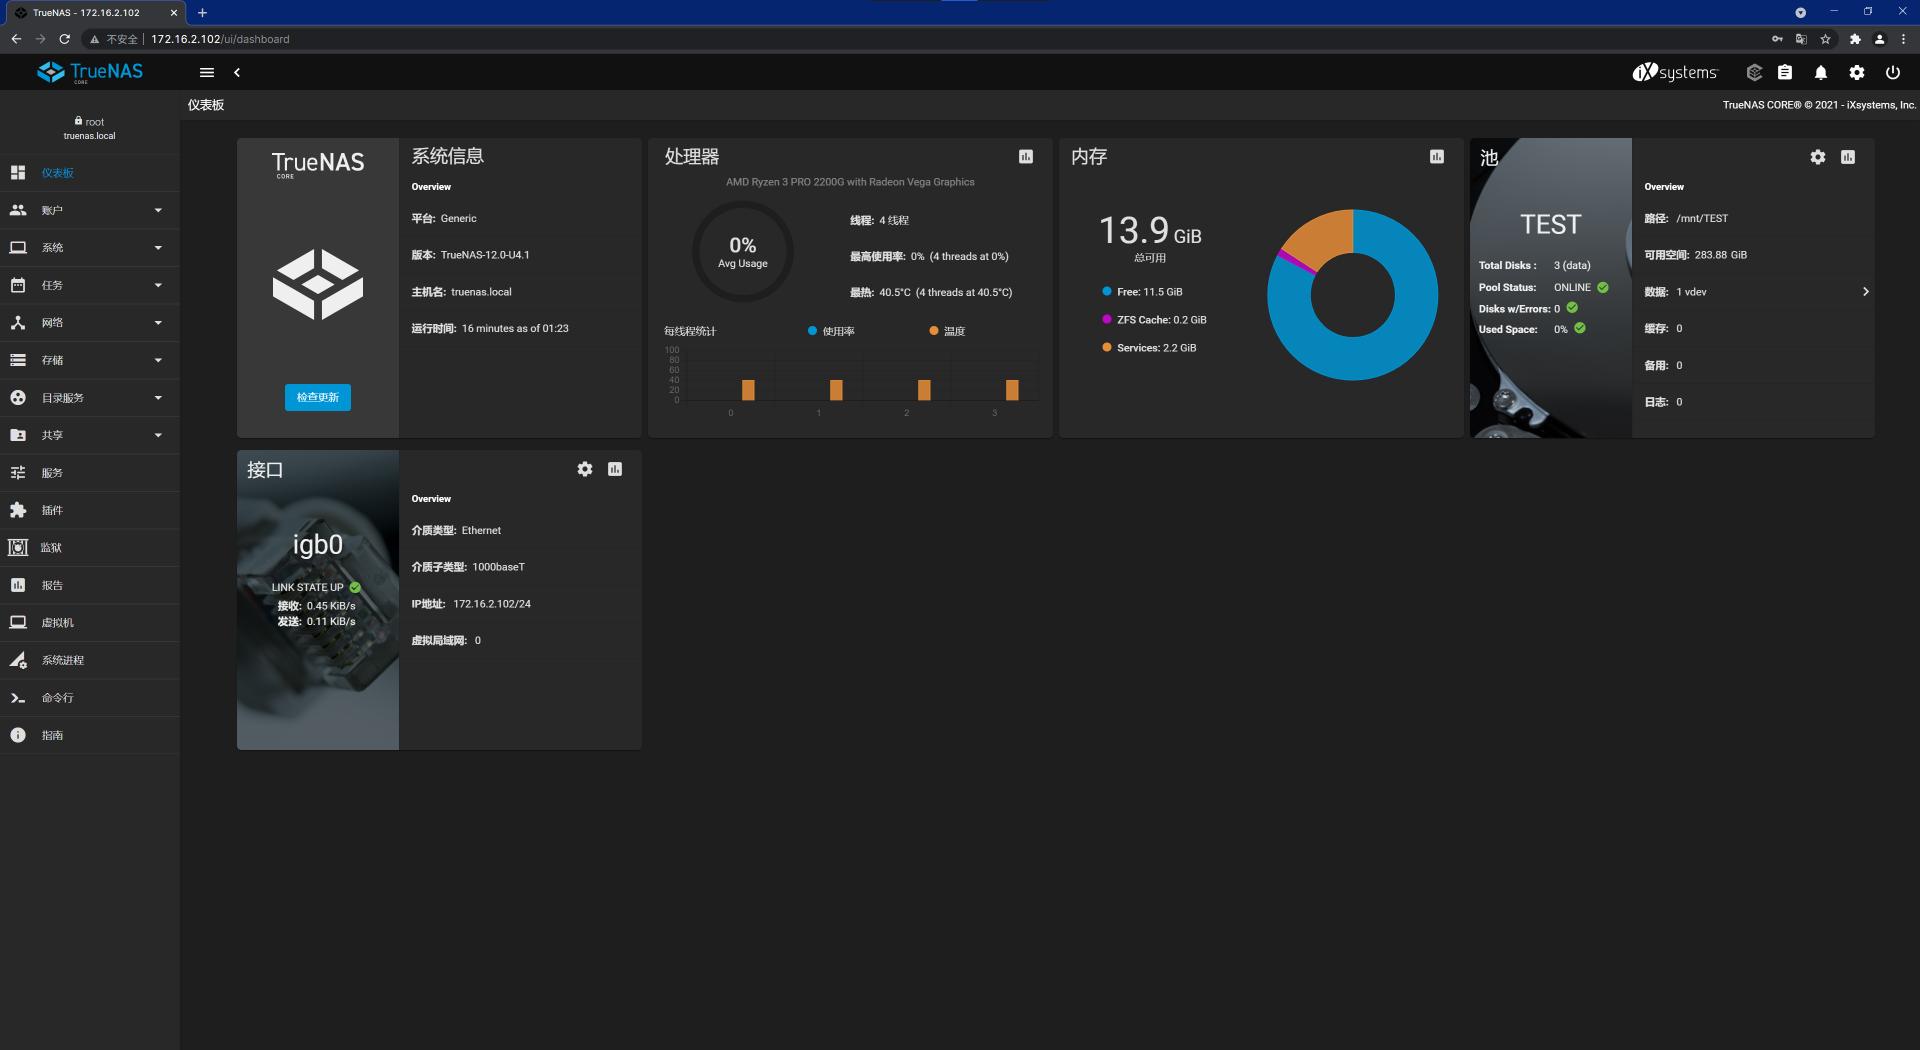1920x1050 pixels.
Task: Open the task manager clipboard icon
Action: pos(1785,73)
